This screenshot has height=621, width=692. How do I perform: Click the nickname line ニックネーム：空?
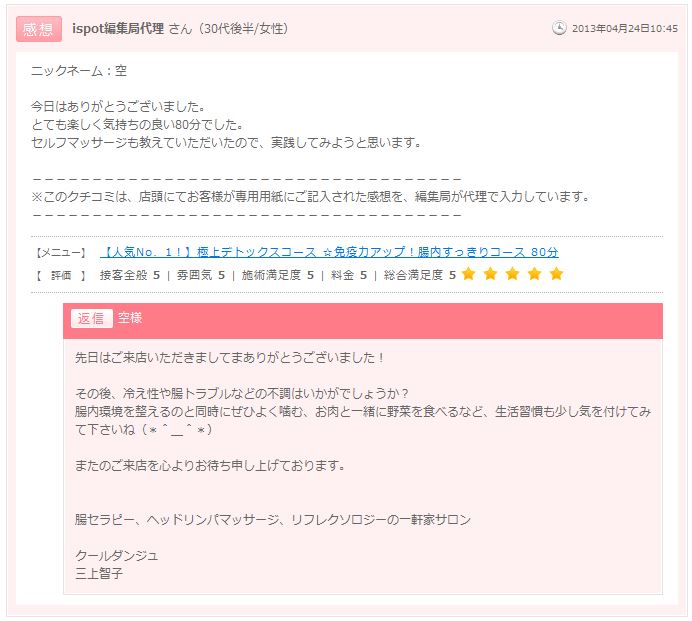tap(79, 71)
